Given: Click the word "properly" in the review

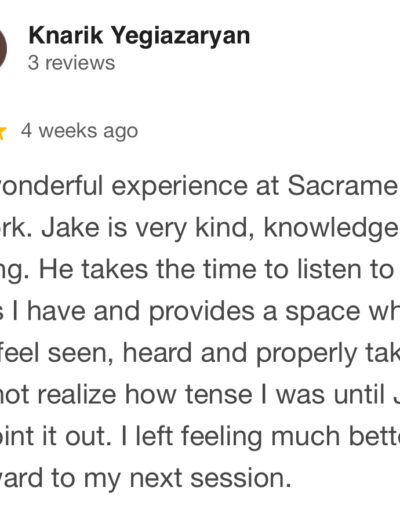Looking at the screenshot, I should [306, 354].
